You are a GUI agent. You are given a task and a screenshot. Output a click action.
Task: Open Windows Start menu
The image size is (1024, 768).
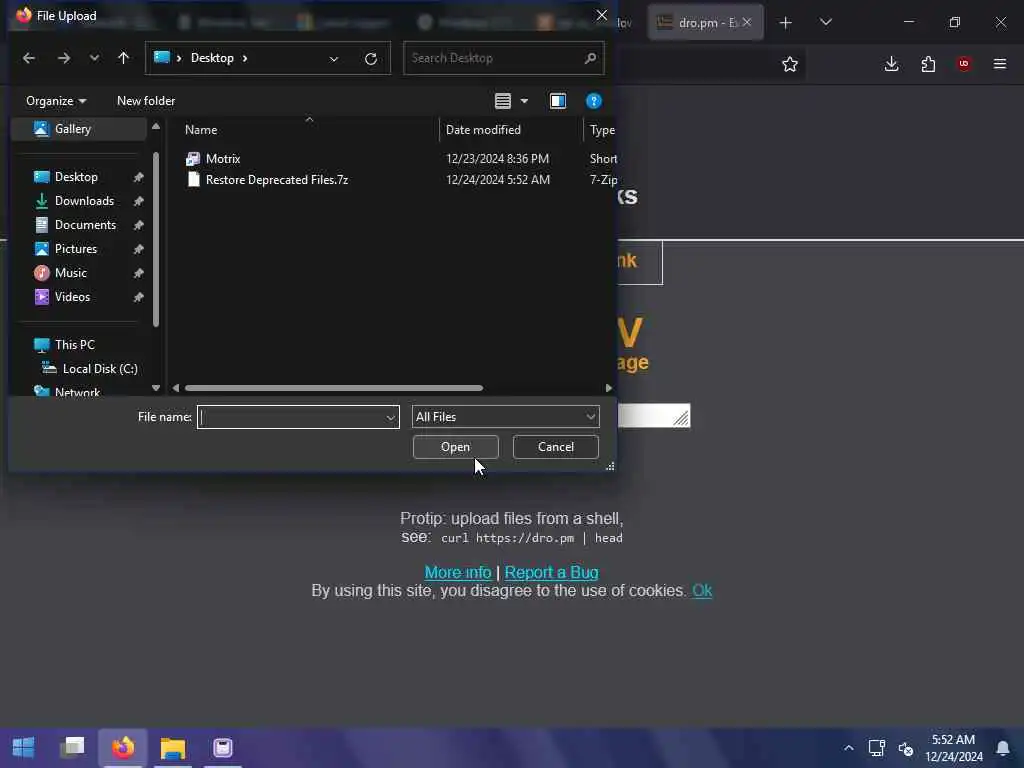click(24, 747)
